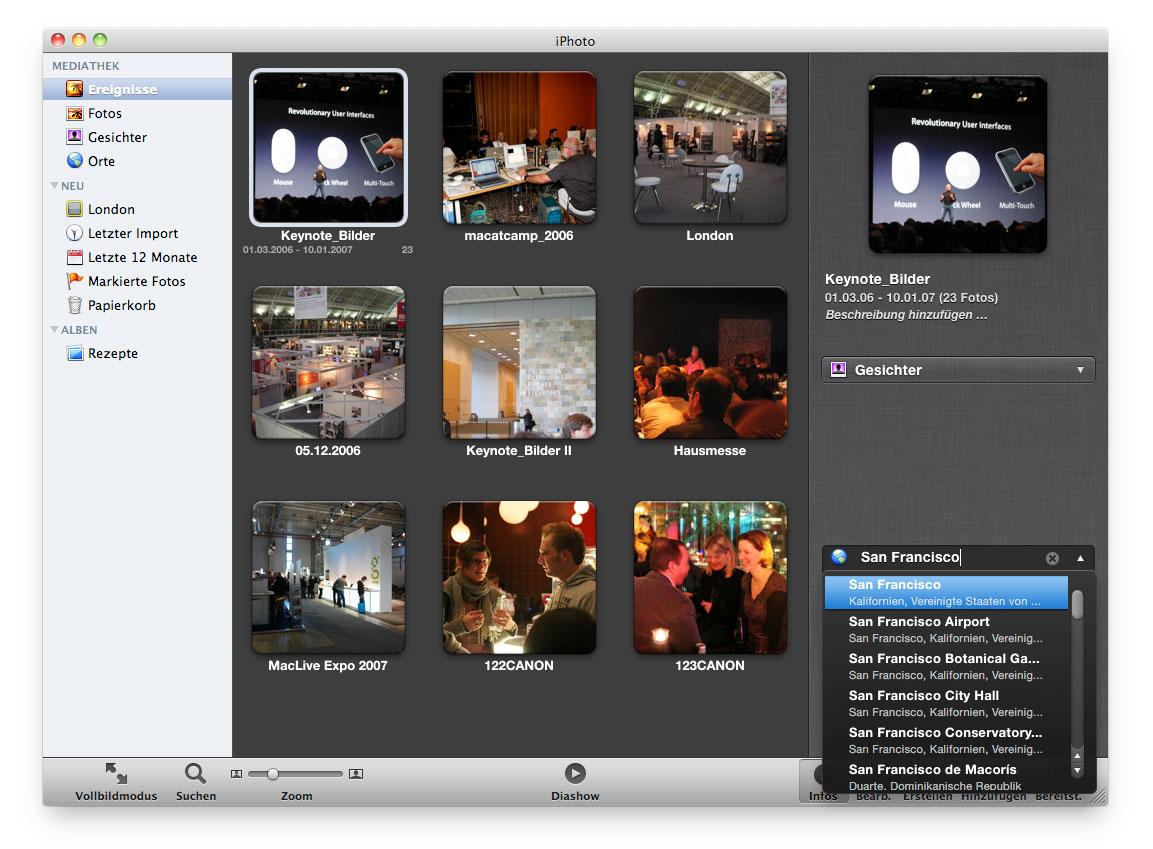This screenshot has height=849, width=1153.
Task: Start the Diashow slideshow
Action: pyautogui.click(x=575, y=781)
